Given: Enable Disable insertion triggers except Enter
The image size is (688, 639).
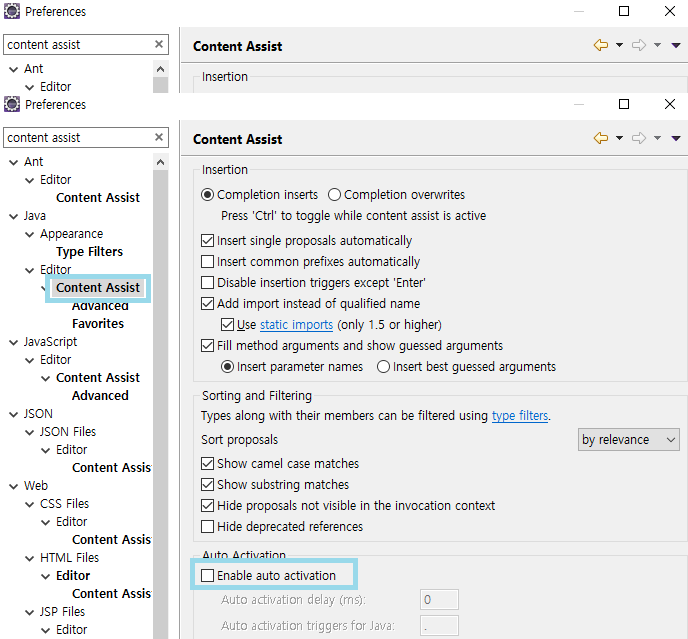Looking at the screenshot, I should 207,283.
